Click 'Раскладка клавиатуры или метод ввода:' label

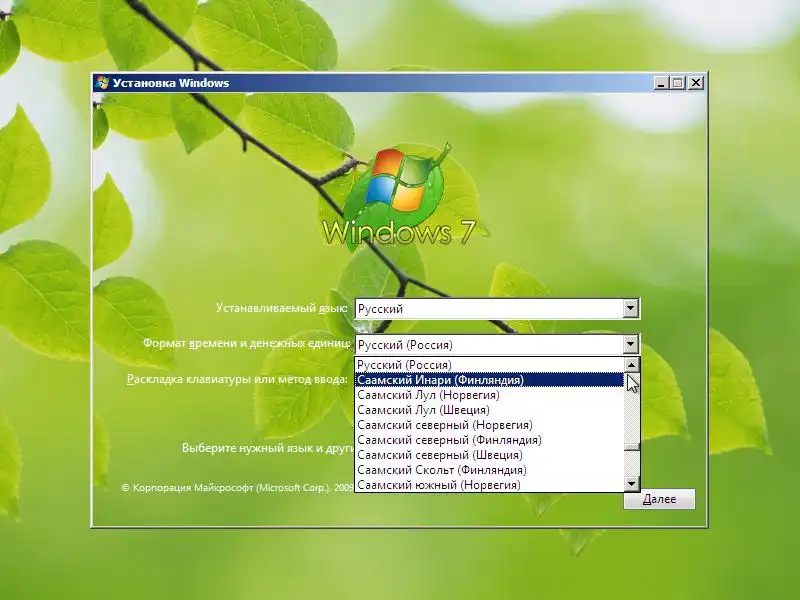coord(237,380)
